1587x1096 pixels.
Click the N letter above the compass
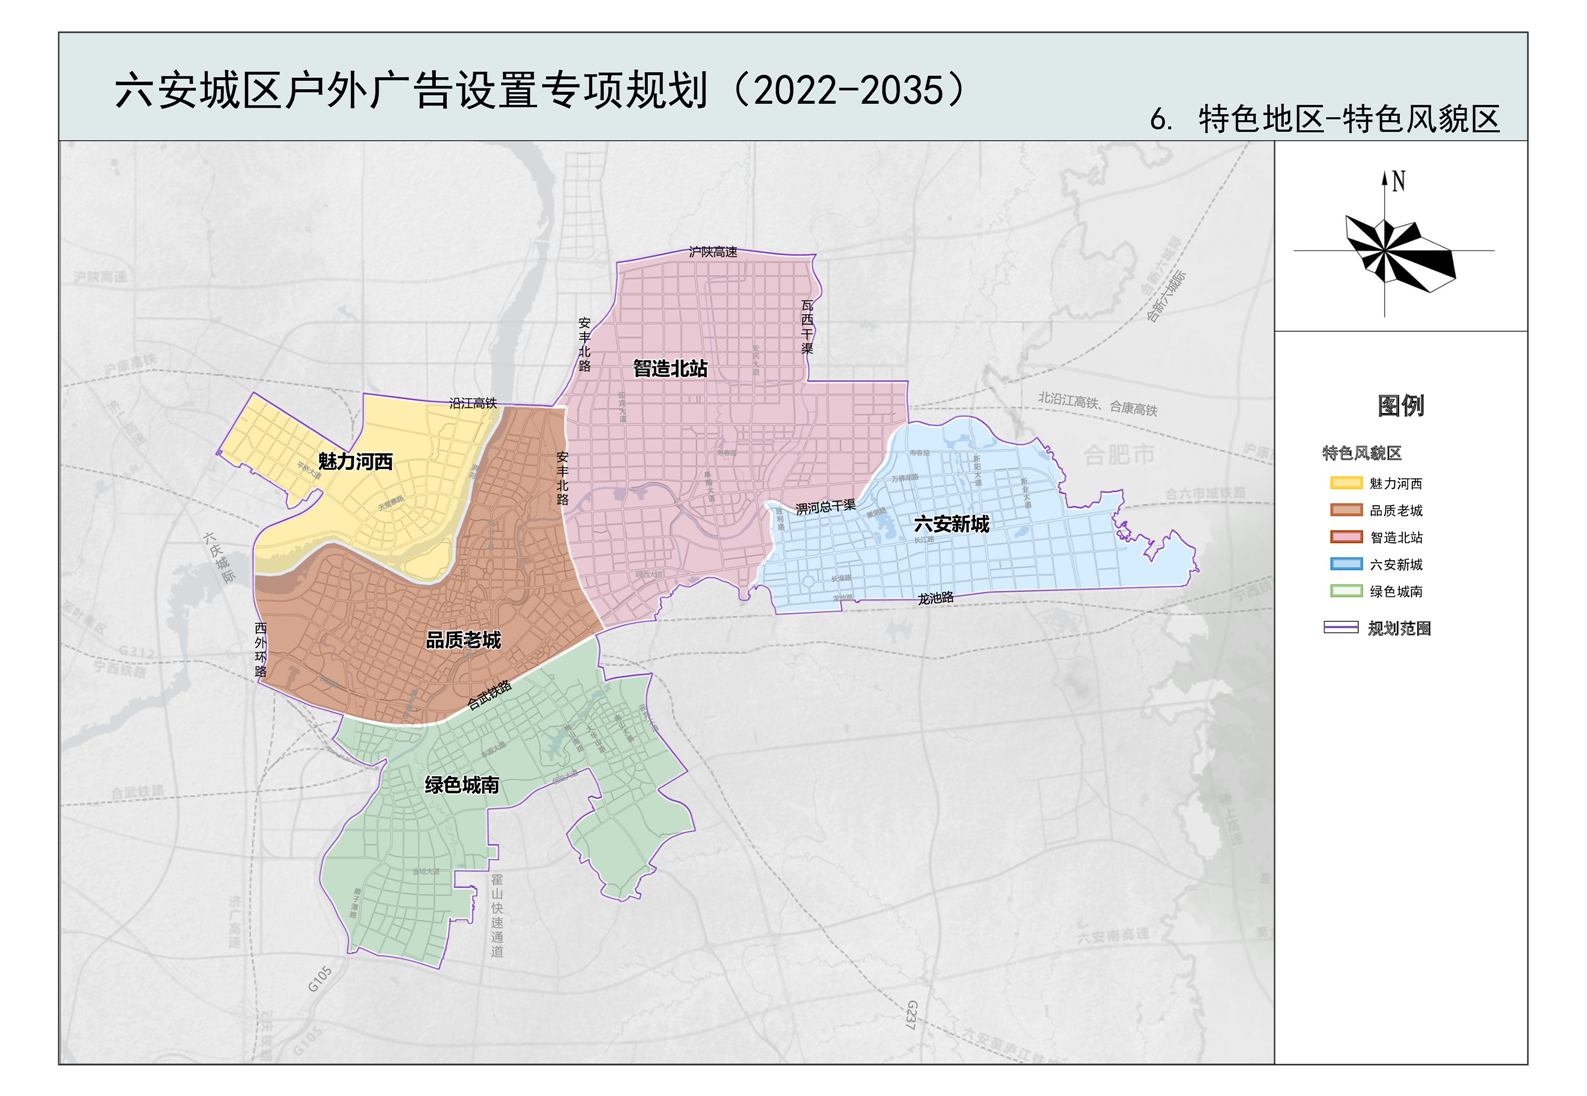[1398, 181]
